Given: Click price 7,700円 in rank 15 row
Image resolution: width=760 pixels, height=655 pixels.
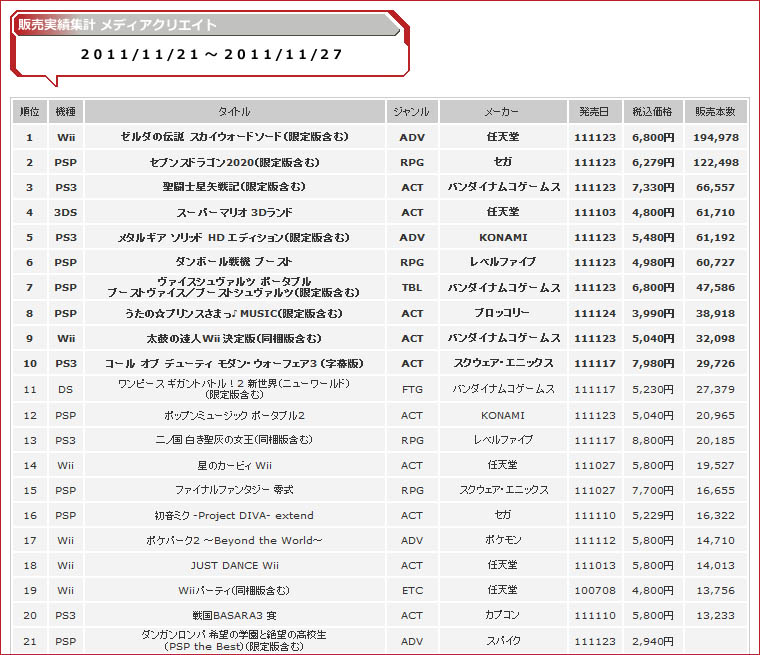Looking at the screenshot, I should click(653, 491).
